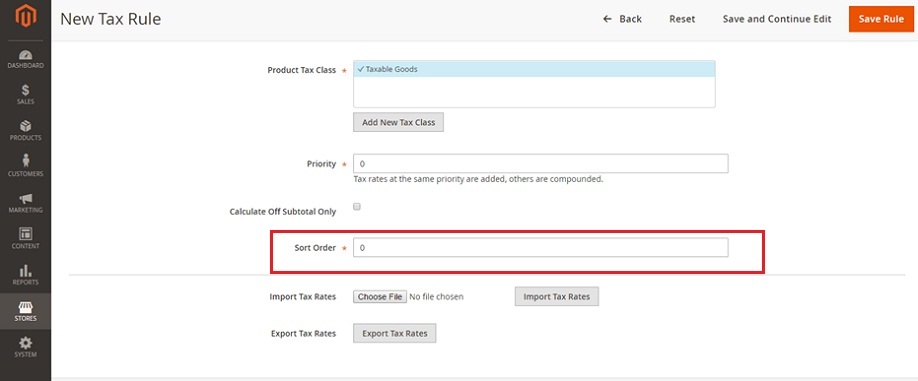Click the 'No file chosen' text
This screenshot has width=918, height=381.
tap(436, 297)
